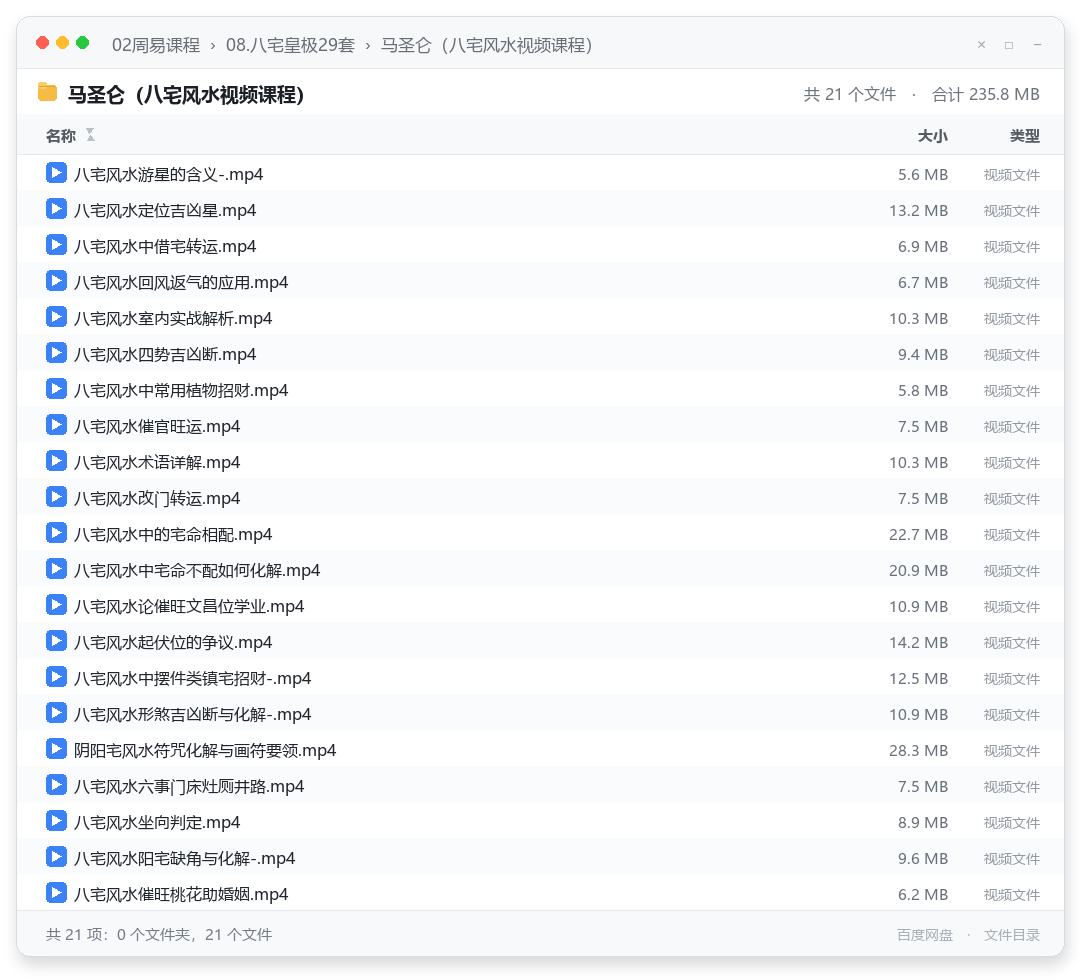Select file name 八宅风水催旺桃花助婚姻.mp4

[181, 894]
